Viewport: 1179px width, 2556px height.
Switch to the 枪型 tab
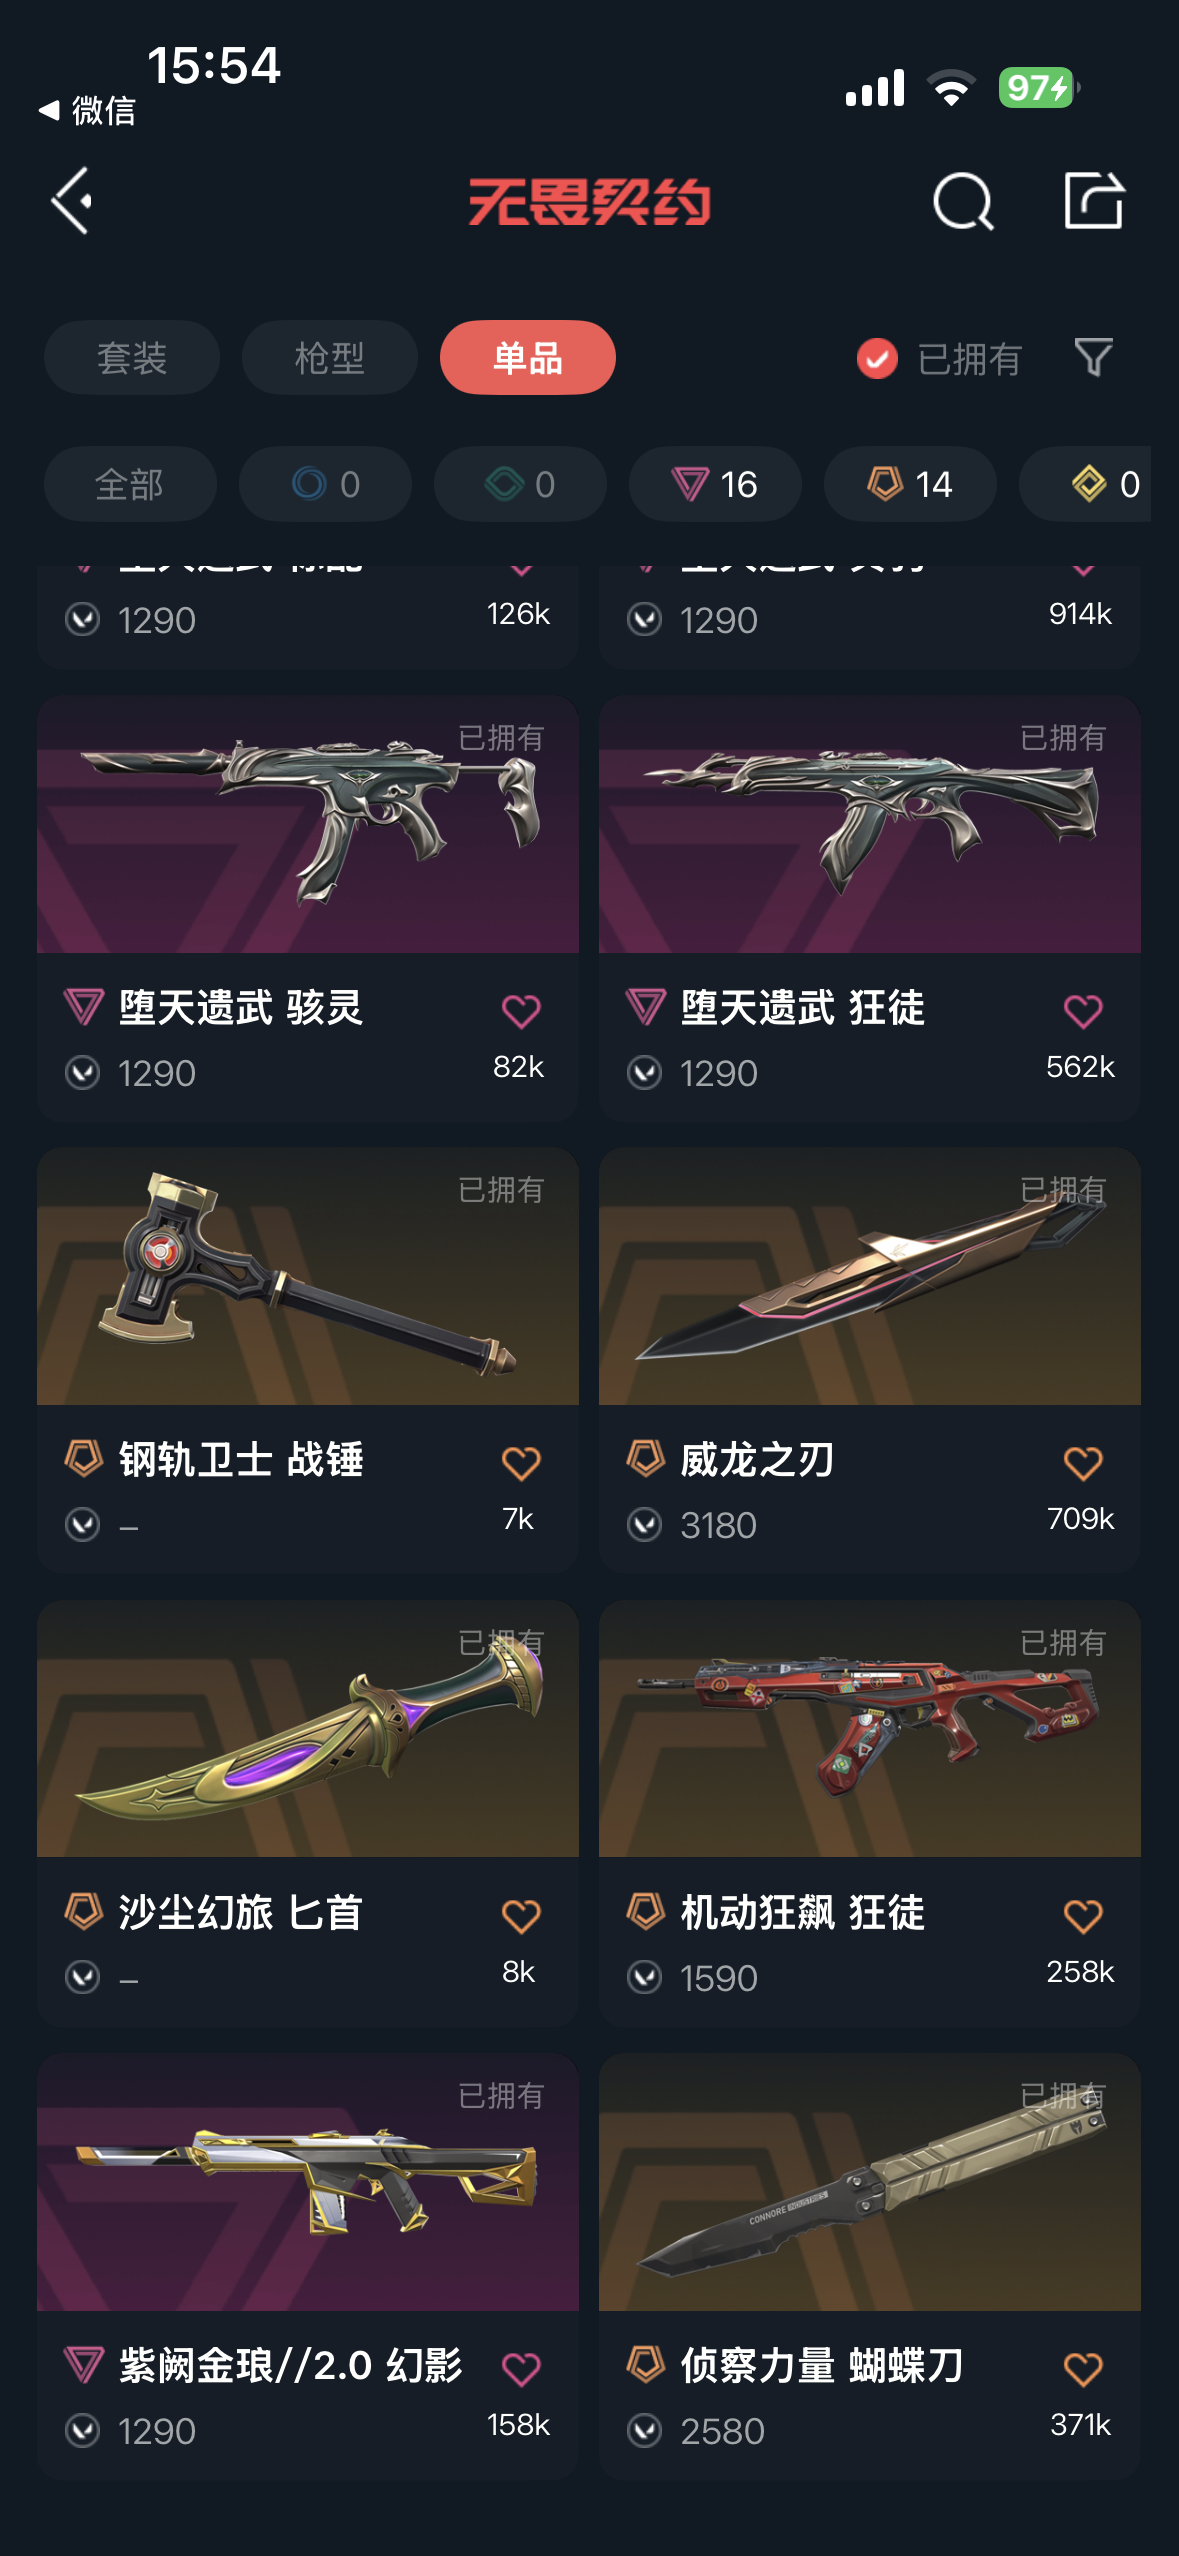click(330, 358)
